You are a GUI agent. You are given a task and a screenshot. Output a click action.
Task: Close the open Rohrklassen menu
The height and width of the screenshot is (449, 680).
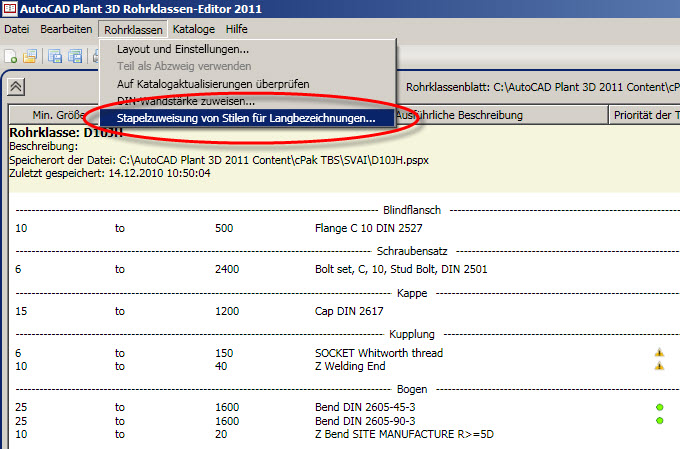click(x=133, y=29)
